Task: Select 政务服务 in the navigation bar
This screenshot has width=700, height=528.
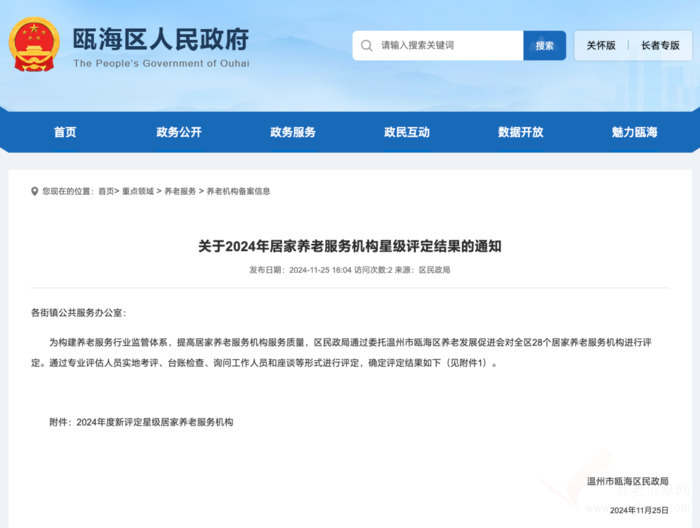Action: (293, 132)
